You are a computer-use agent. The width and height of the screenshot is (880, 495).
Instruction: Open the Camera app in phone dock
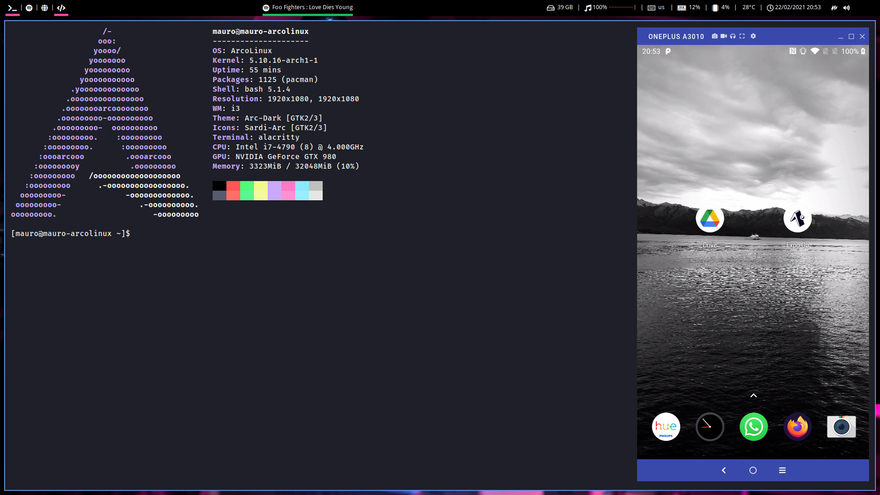[x=841, y=427]
